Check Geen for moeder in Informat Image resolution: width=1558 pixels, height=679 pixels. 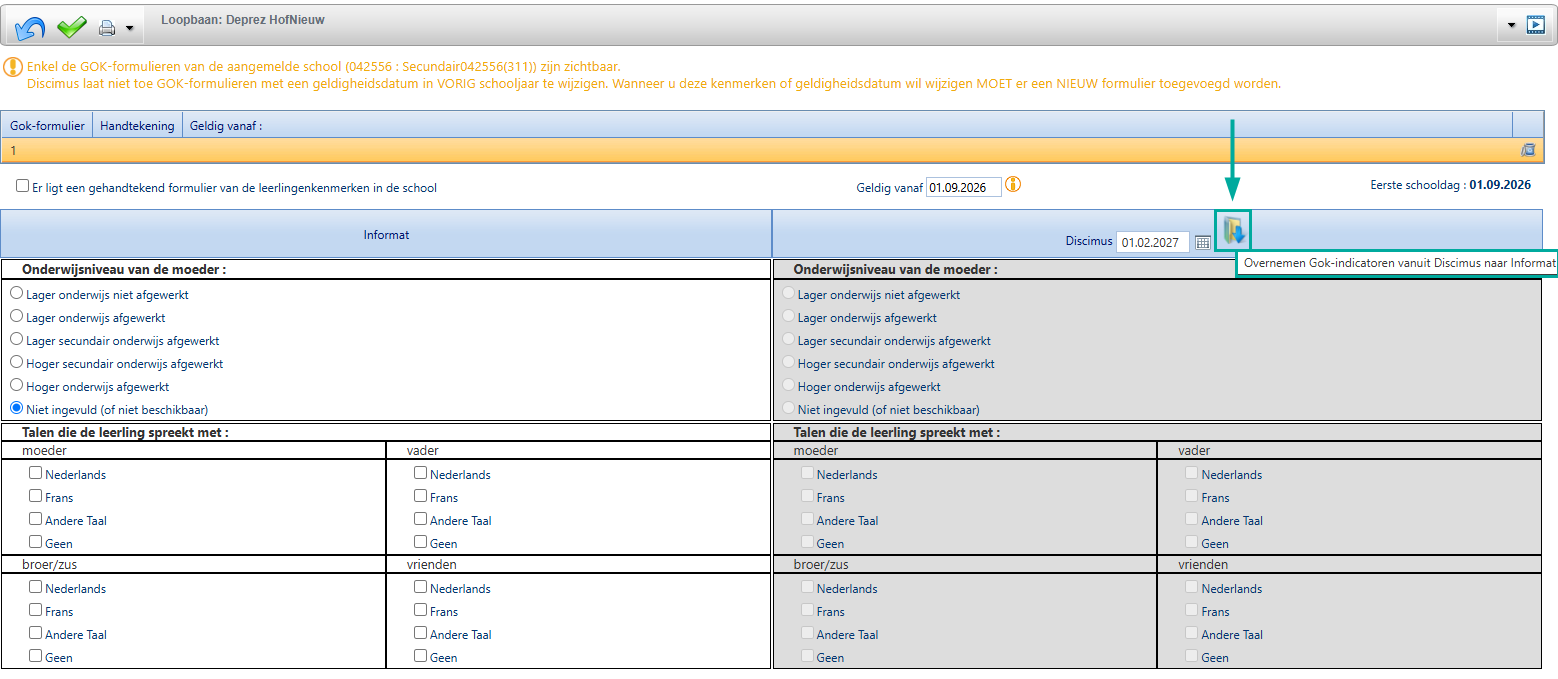pyautogui.click(x=36, y=542)
